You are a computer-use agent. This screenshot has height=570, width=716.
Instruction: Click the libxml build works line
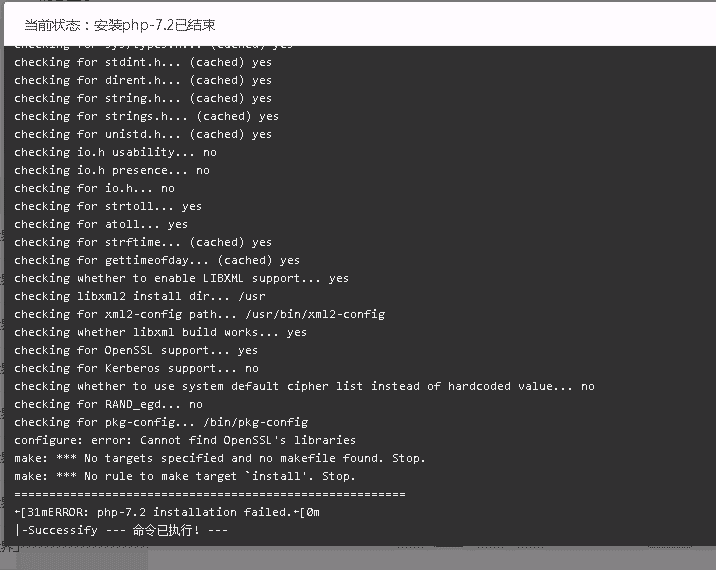[x=160, y=332]
